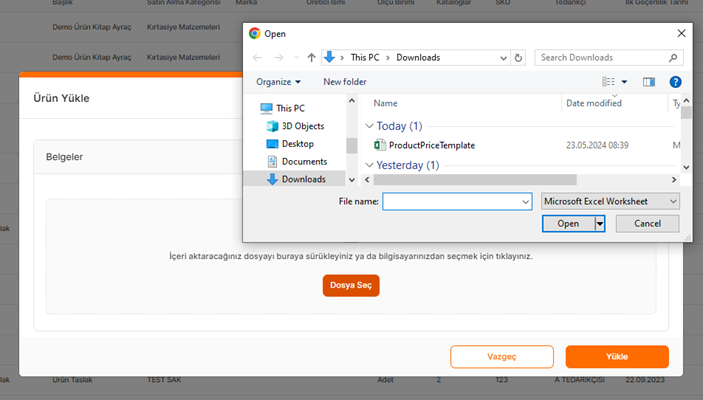Image resolution: width=703 pixels, height=400 pixels.
Task: Open the Organize menu
Action: click(x=278, y=82)
